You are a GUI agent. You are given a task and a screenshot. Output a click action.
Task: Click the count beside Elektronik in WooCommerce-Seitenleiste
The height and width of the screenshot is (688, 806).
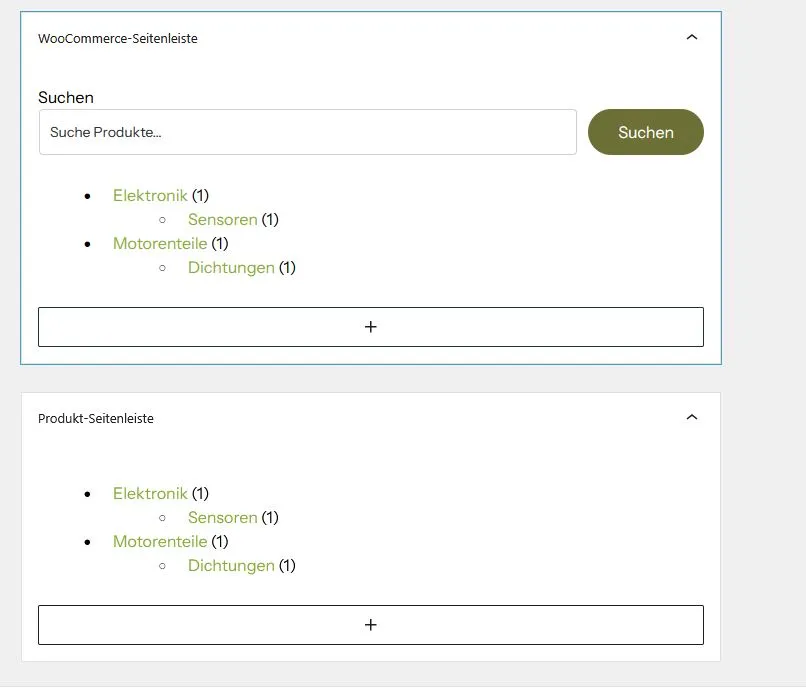(x=200, y=195)
